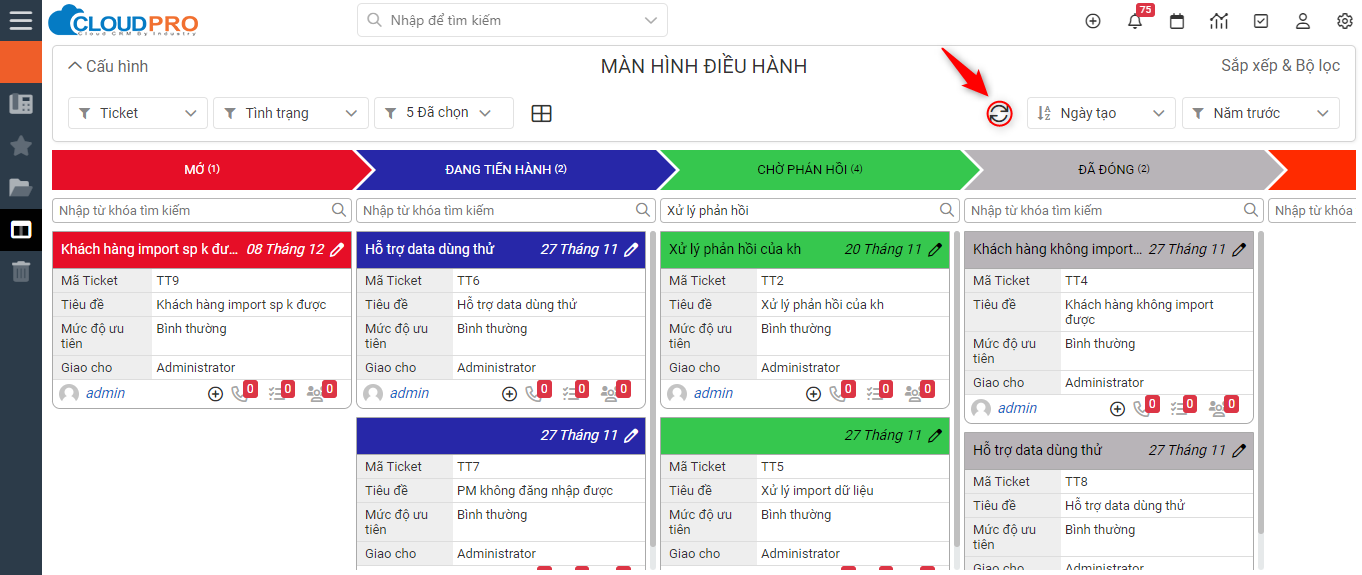Click admin link on TT9 card
The image size is (1362, 575).
(x=105, y=393)
